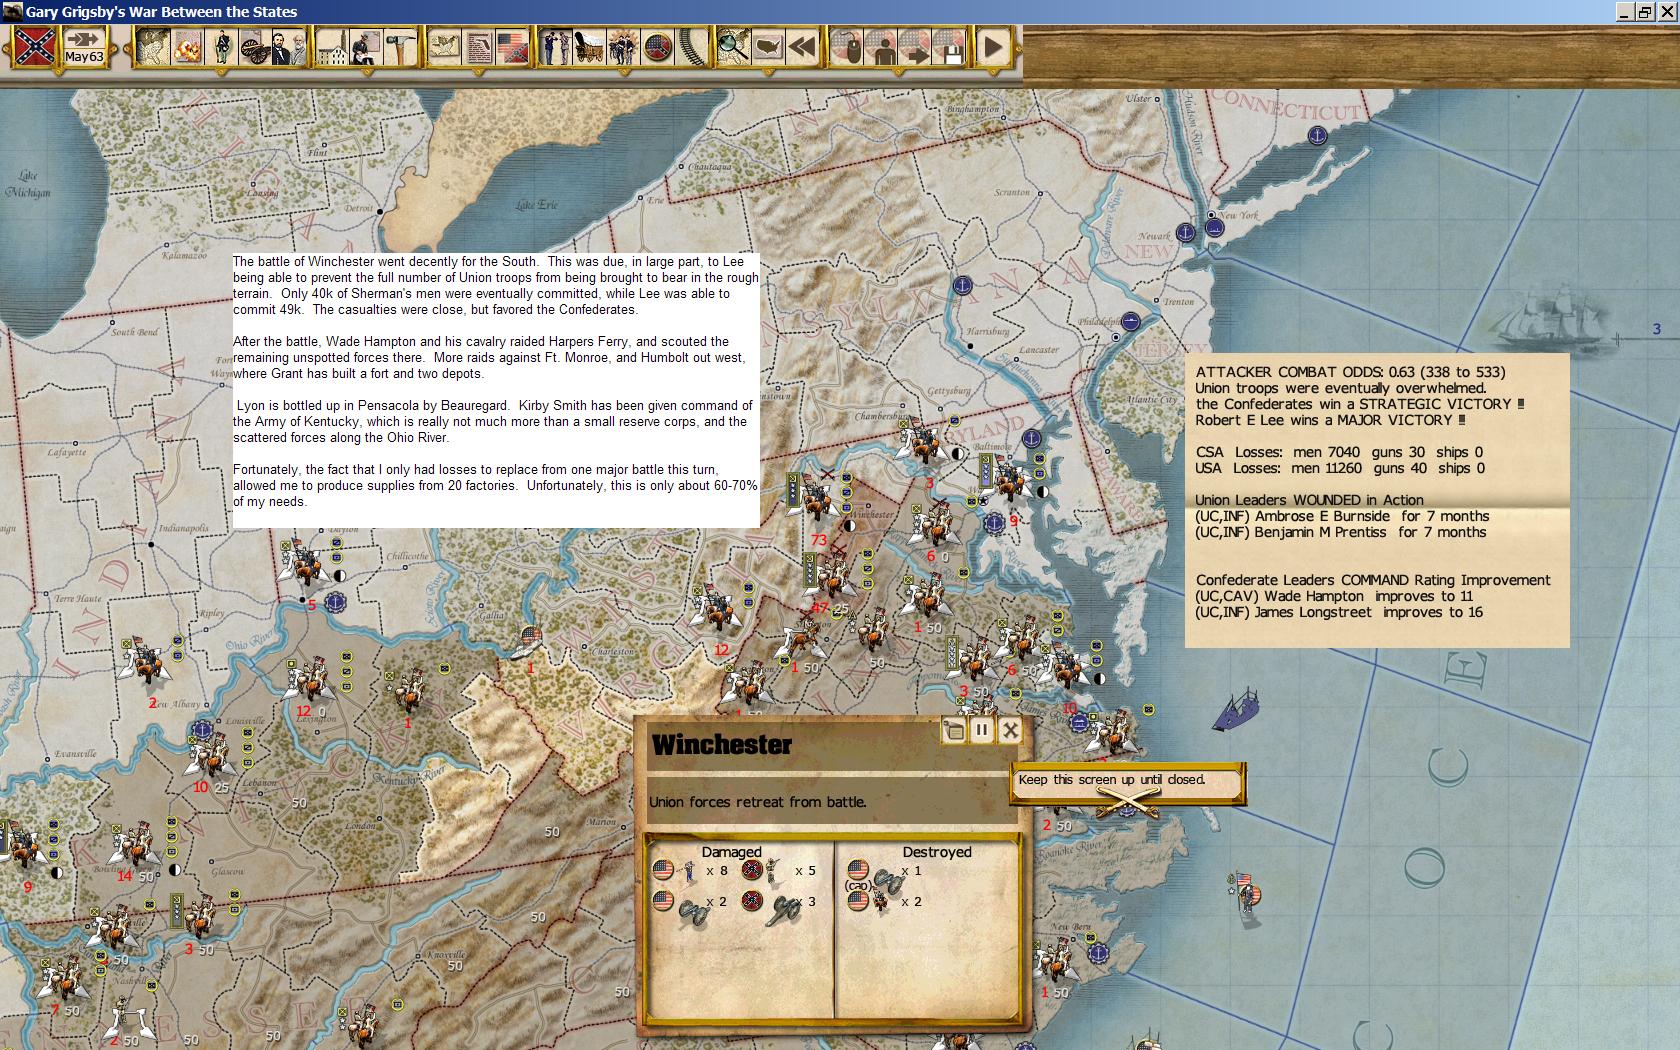This screenshot has height=1050, width=1680.
Task: Click the covered supply wagon icon
Action: pos(590,46)
